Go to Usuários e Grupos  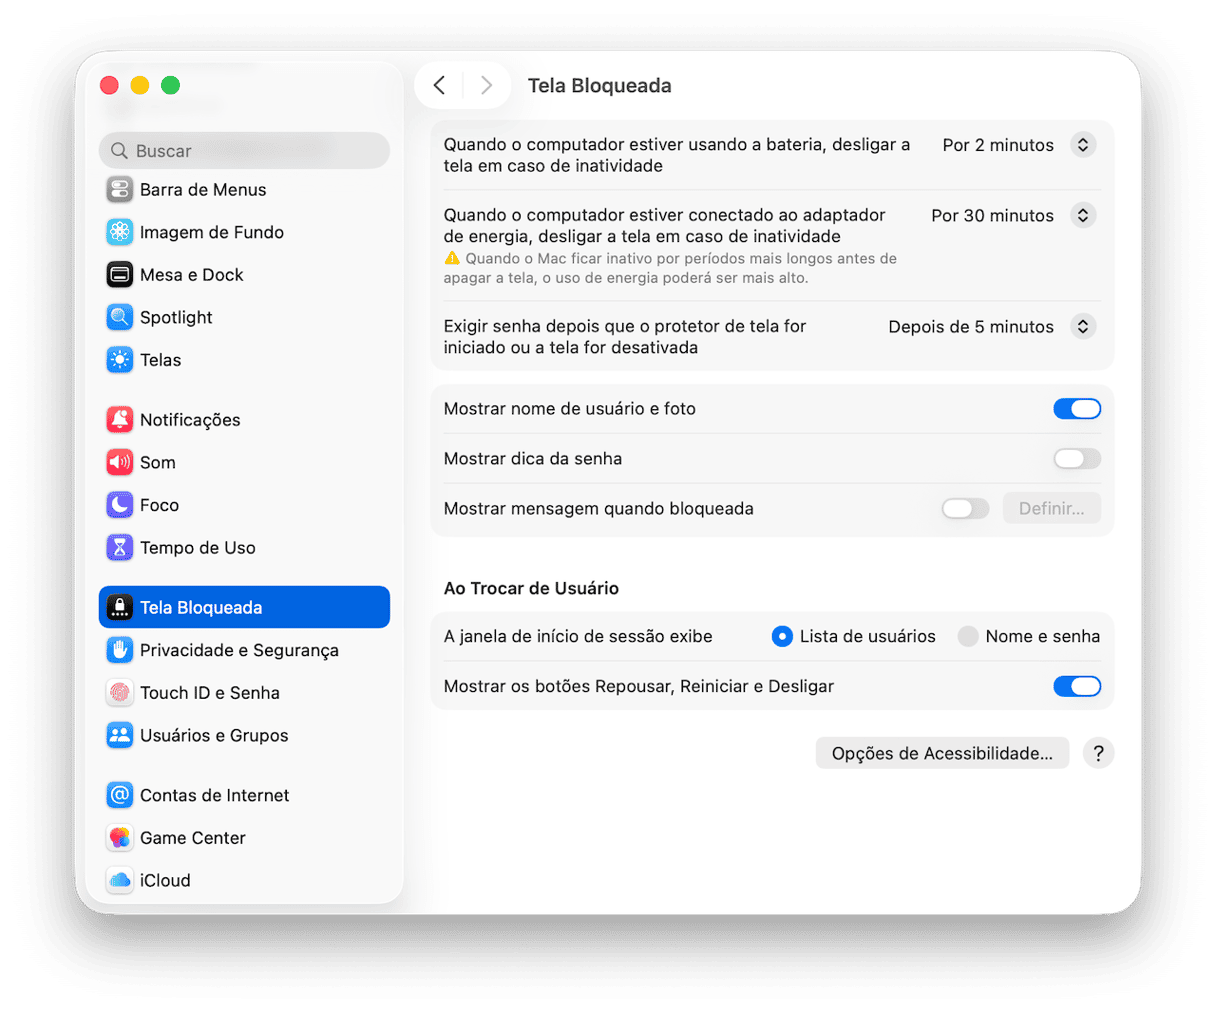pos(244,735)
